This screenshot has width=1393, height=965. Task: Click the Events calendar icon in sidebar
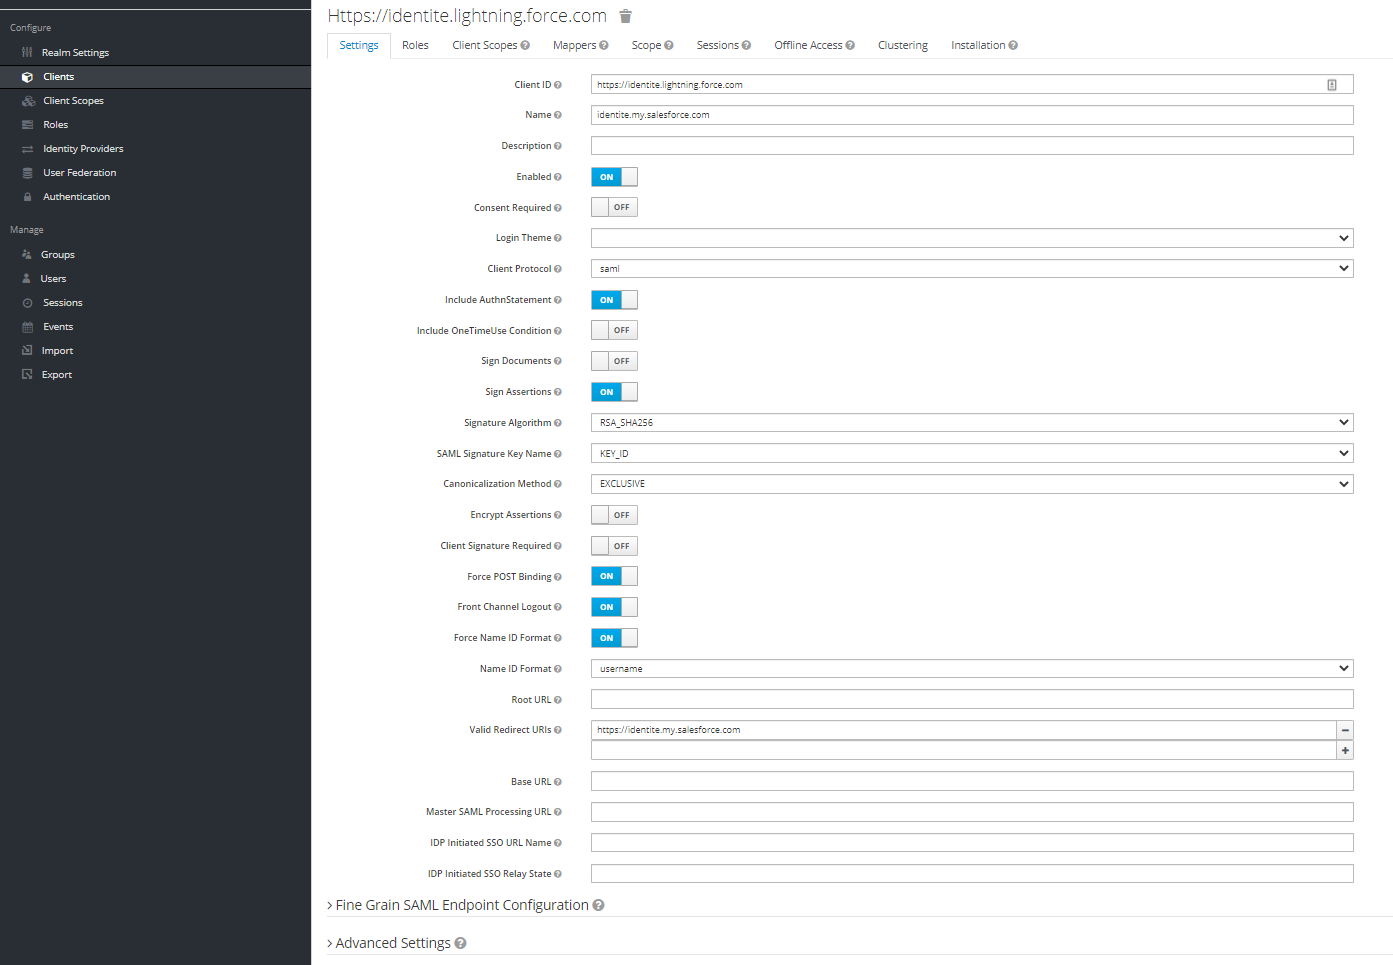pos(27,327)
